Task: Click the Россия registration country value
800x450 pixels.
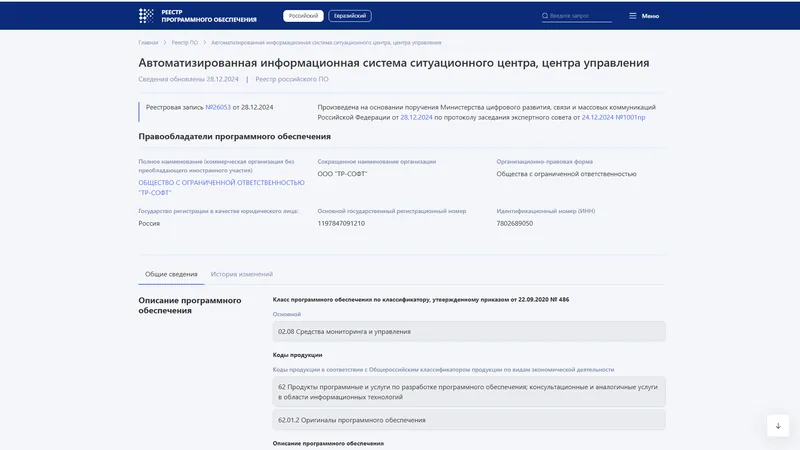Action: pos(149,223)
